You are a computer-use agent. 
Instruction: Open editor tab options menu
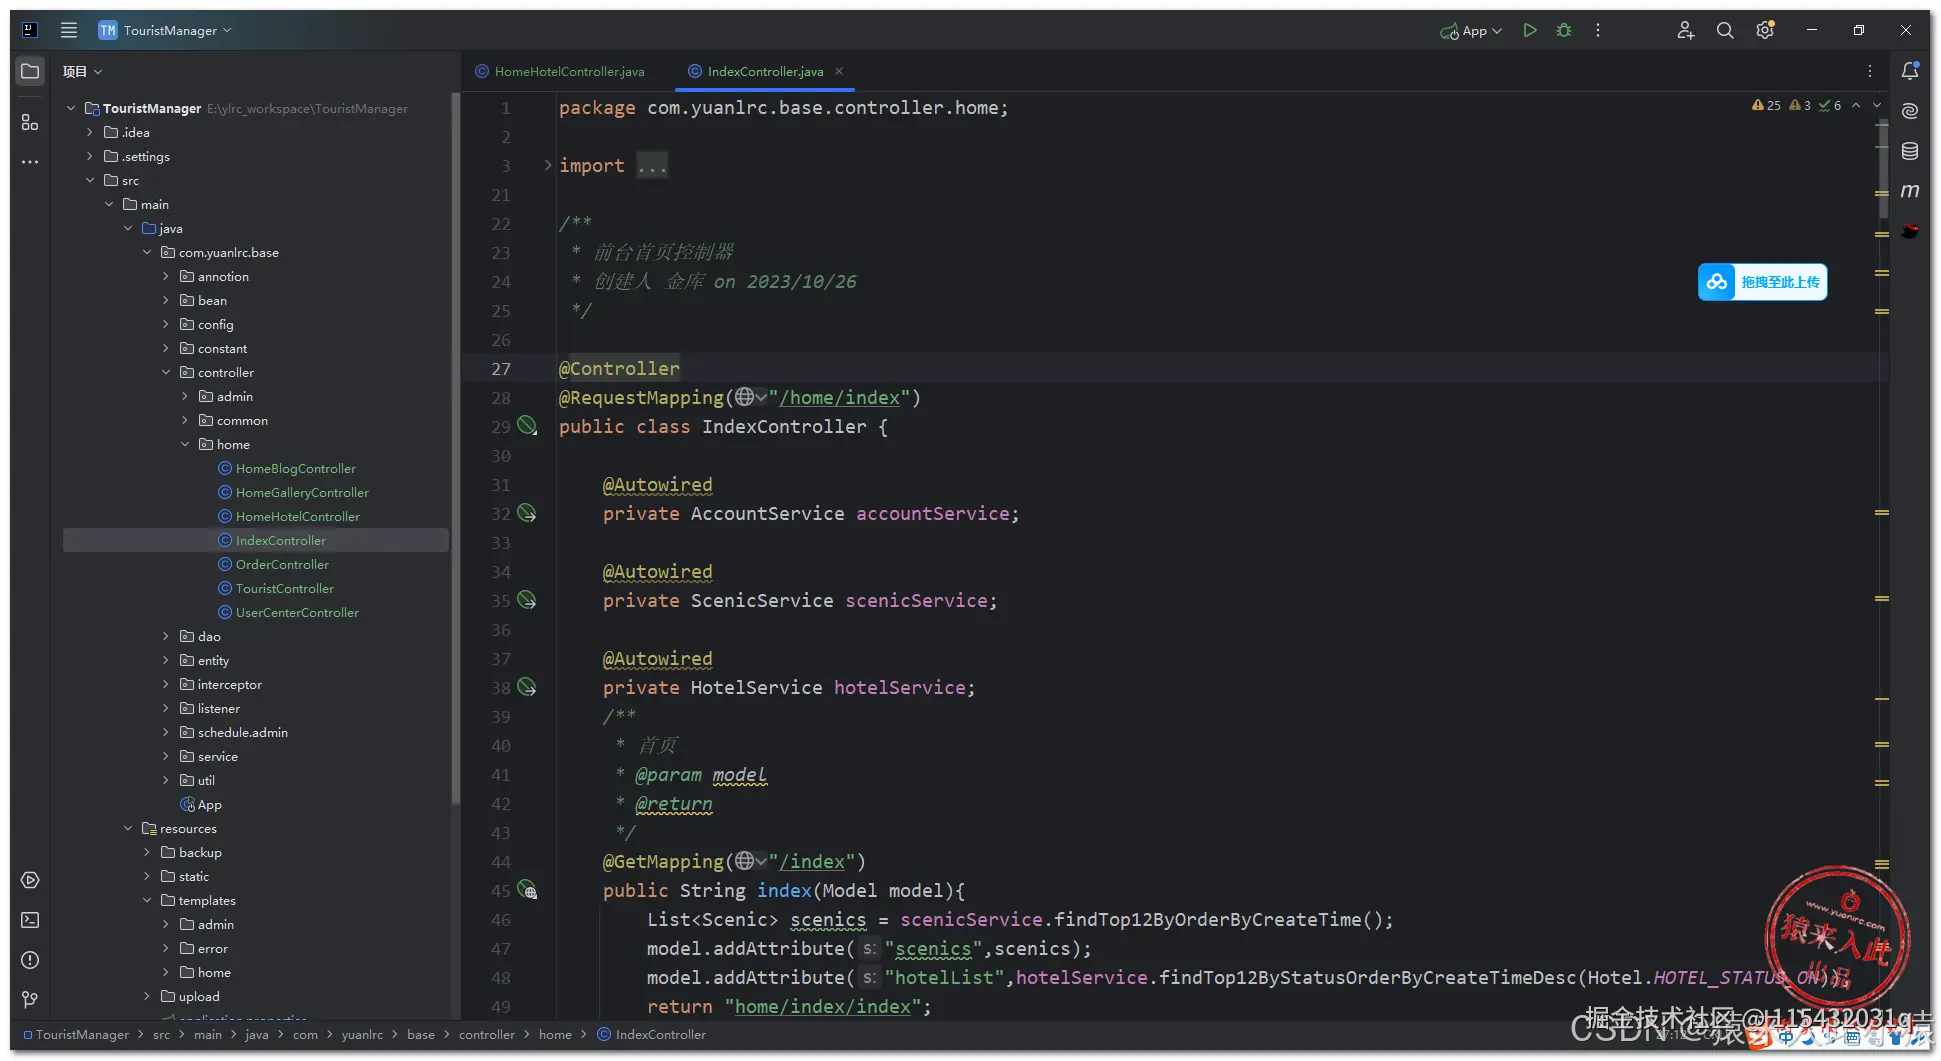[x=1869, y=71]
